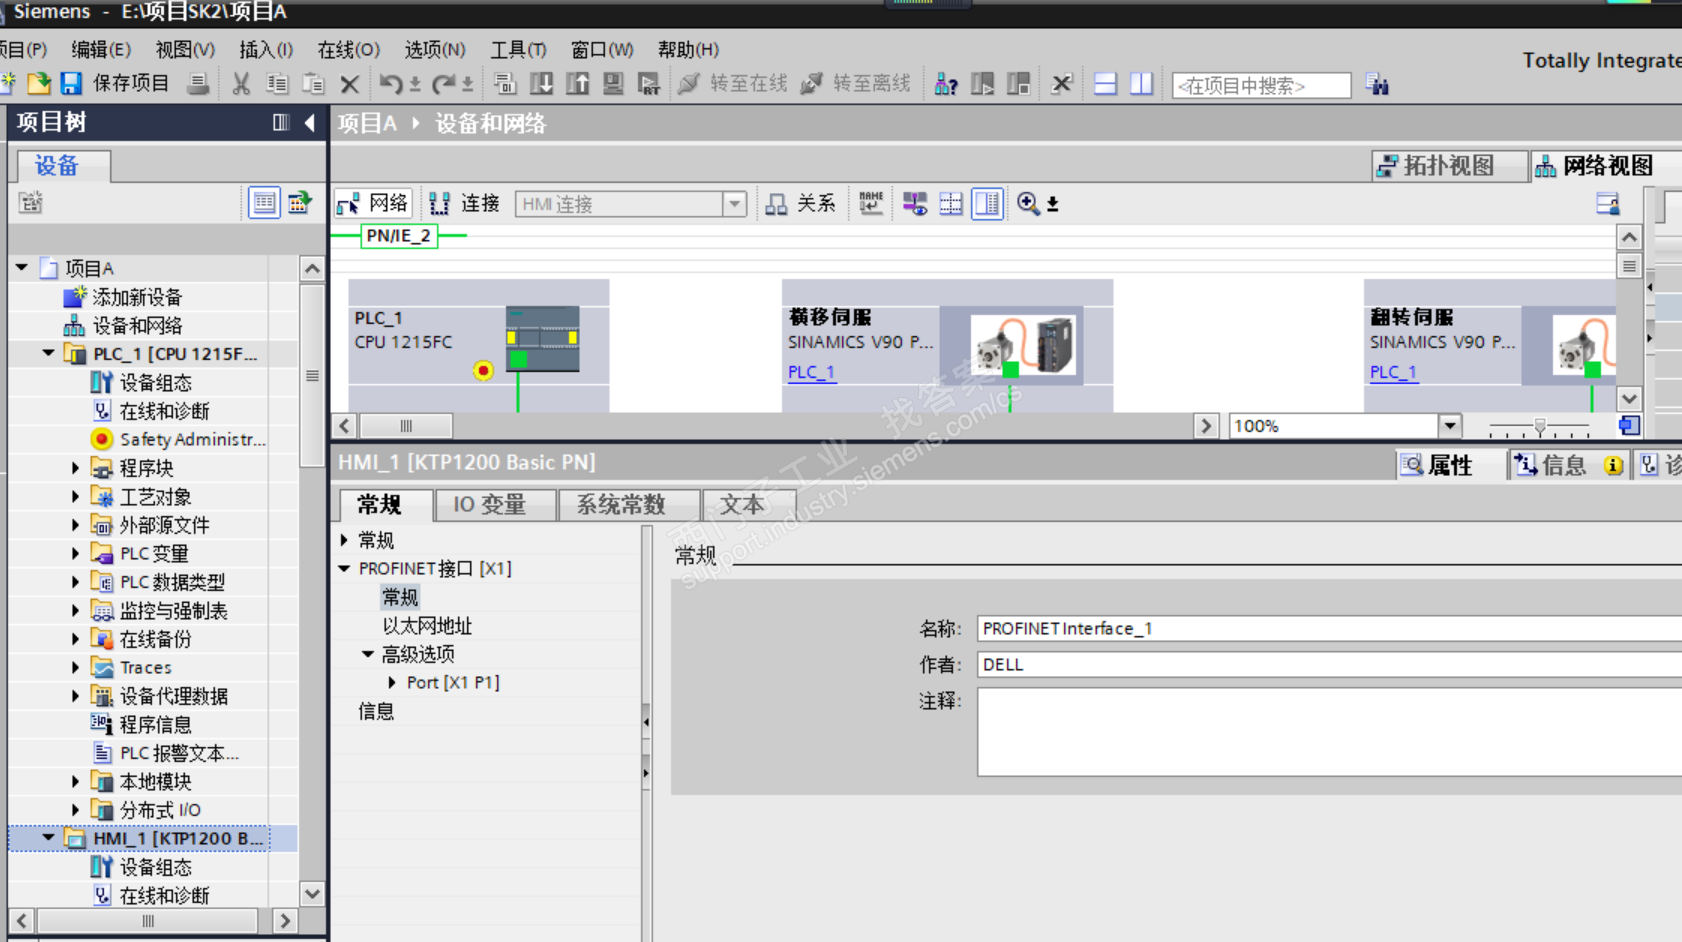
Task: Select the PN/IE_2 network label
Action: point(398,236)
